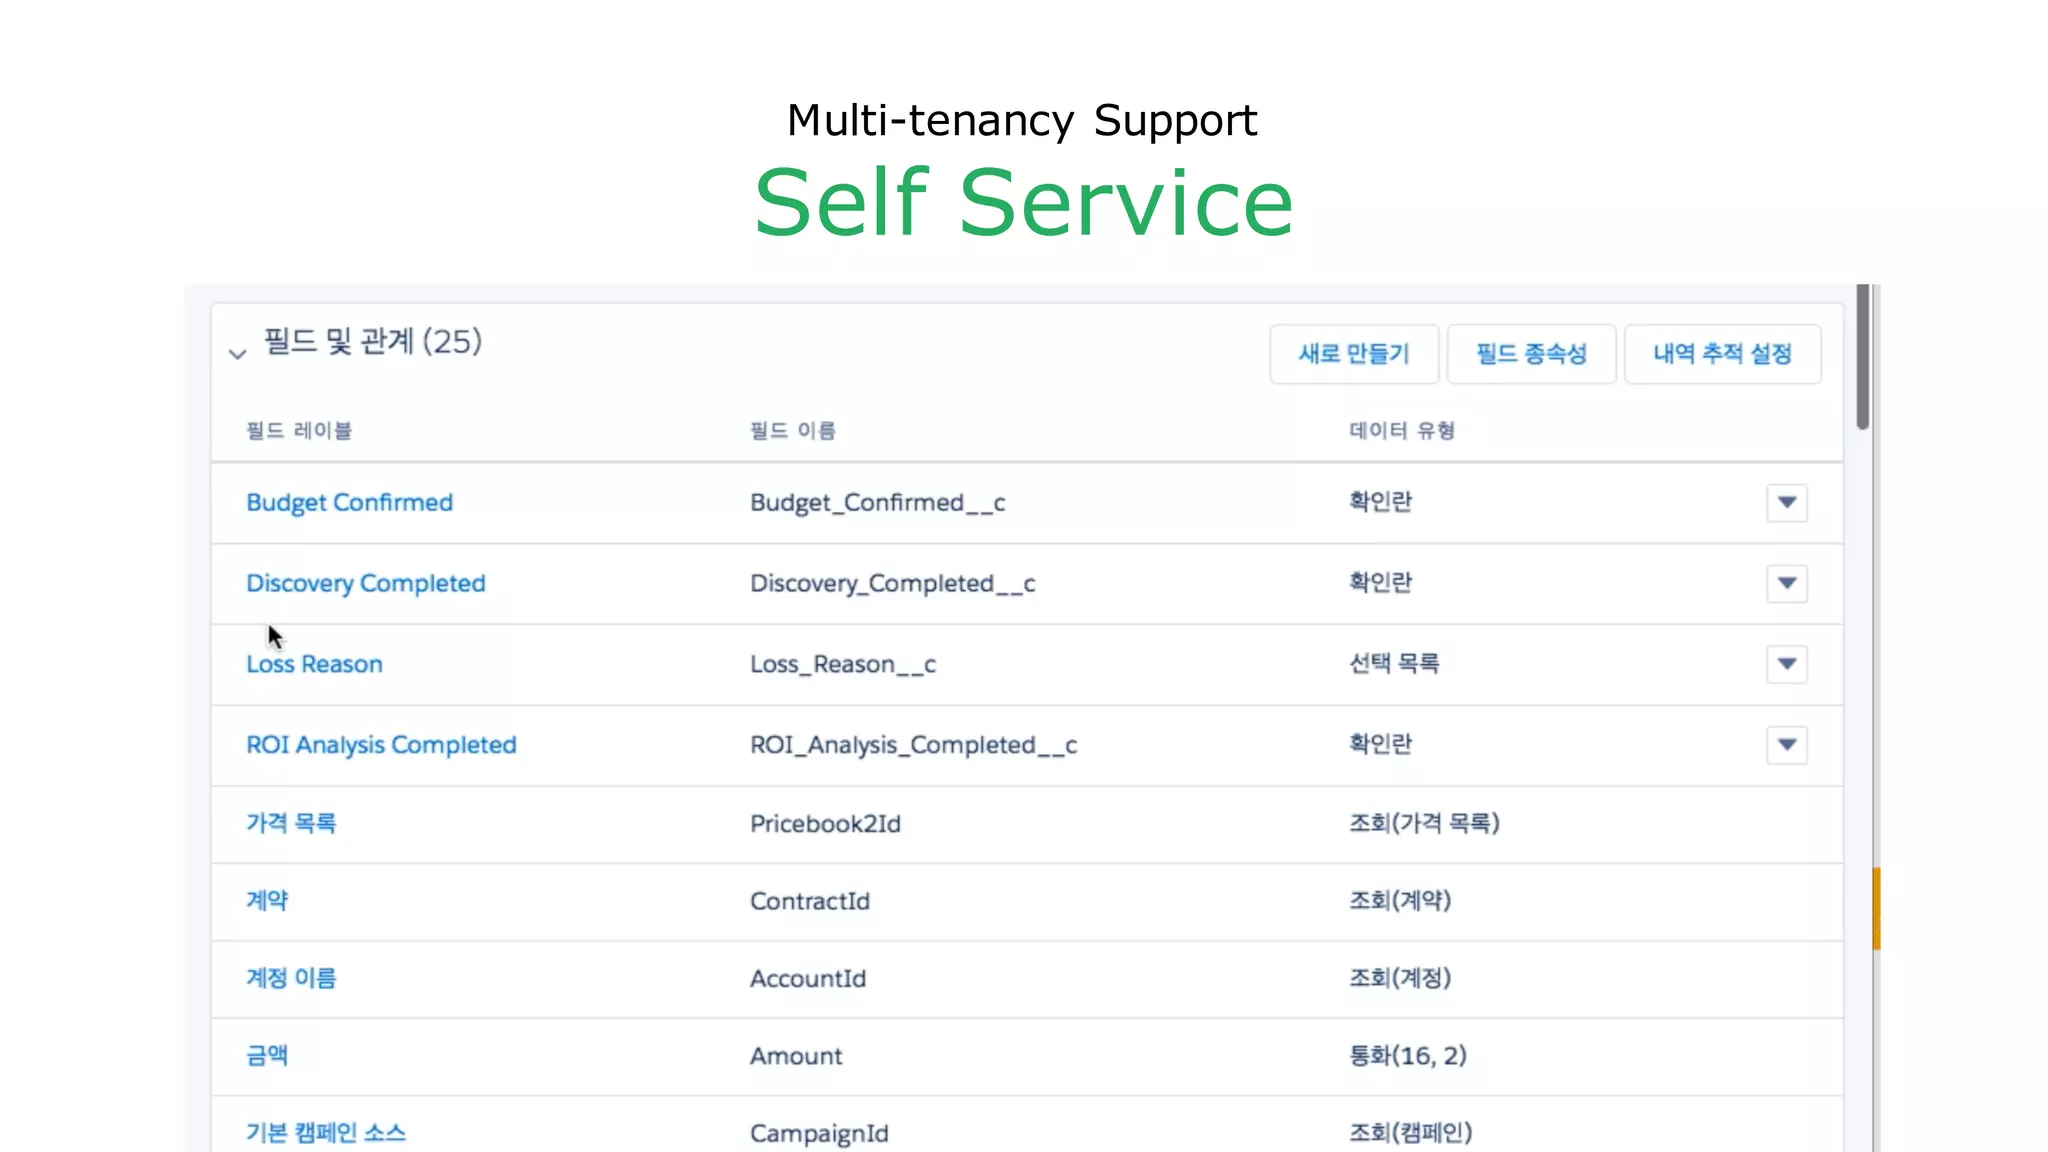Click the 조회(가격 목록) data type cell
The width and height of the screenshot is (2048, 1152).
pyautogui.click(x=1425, y=823)
